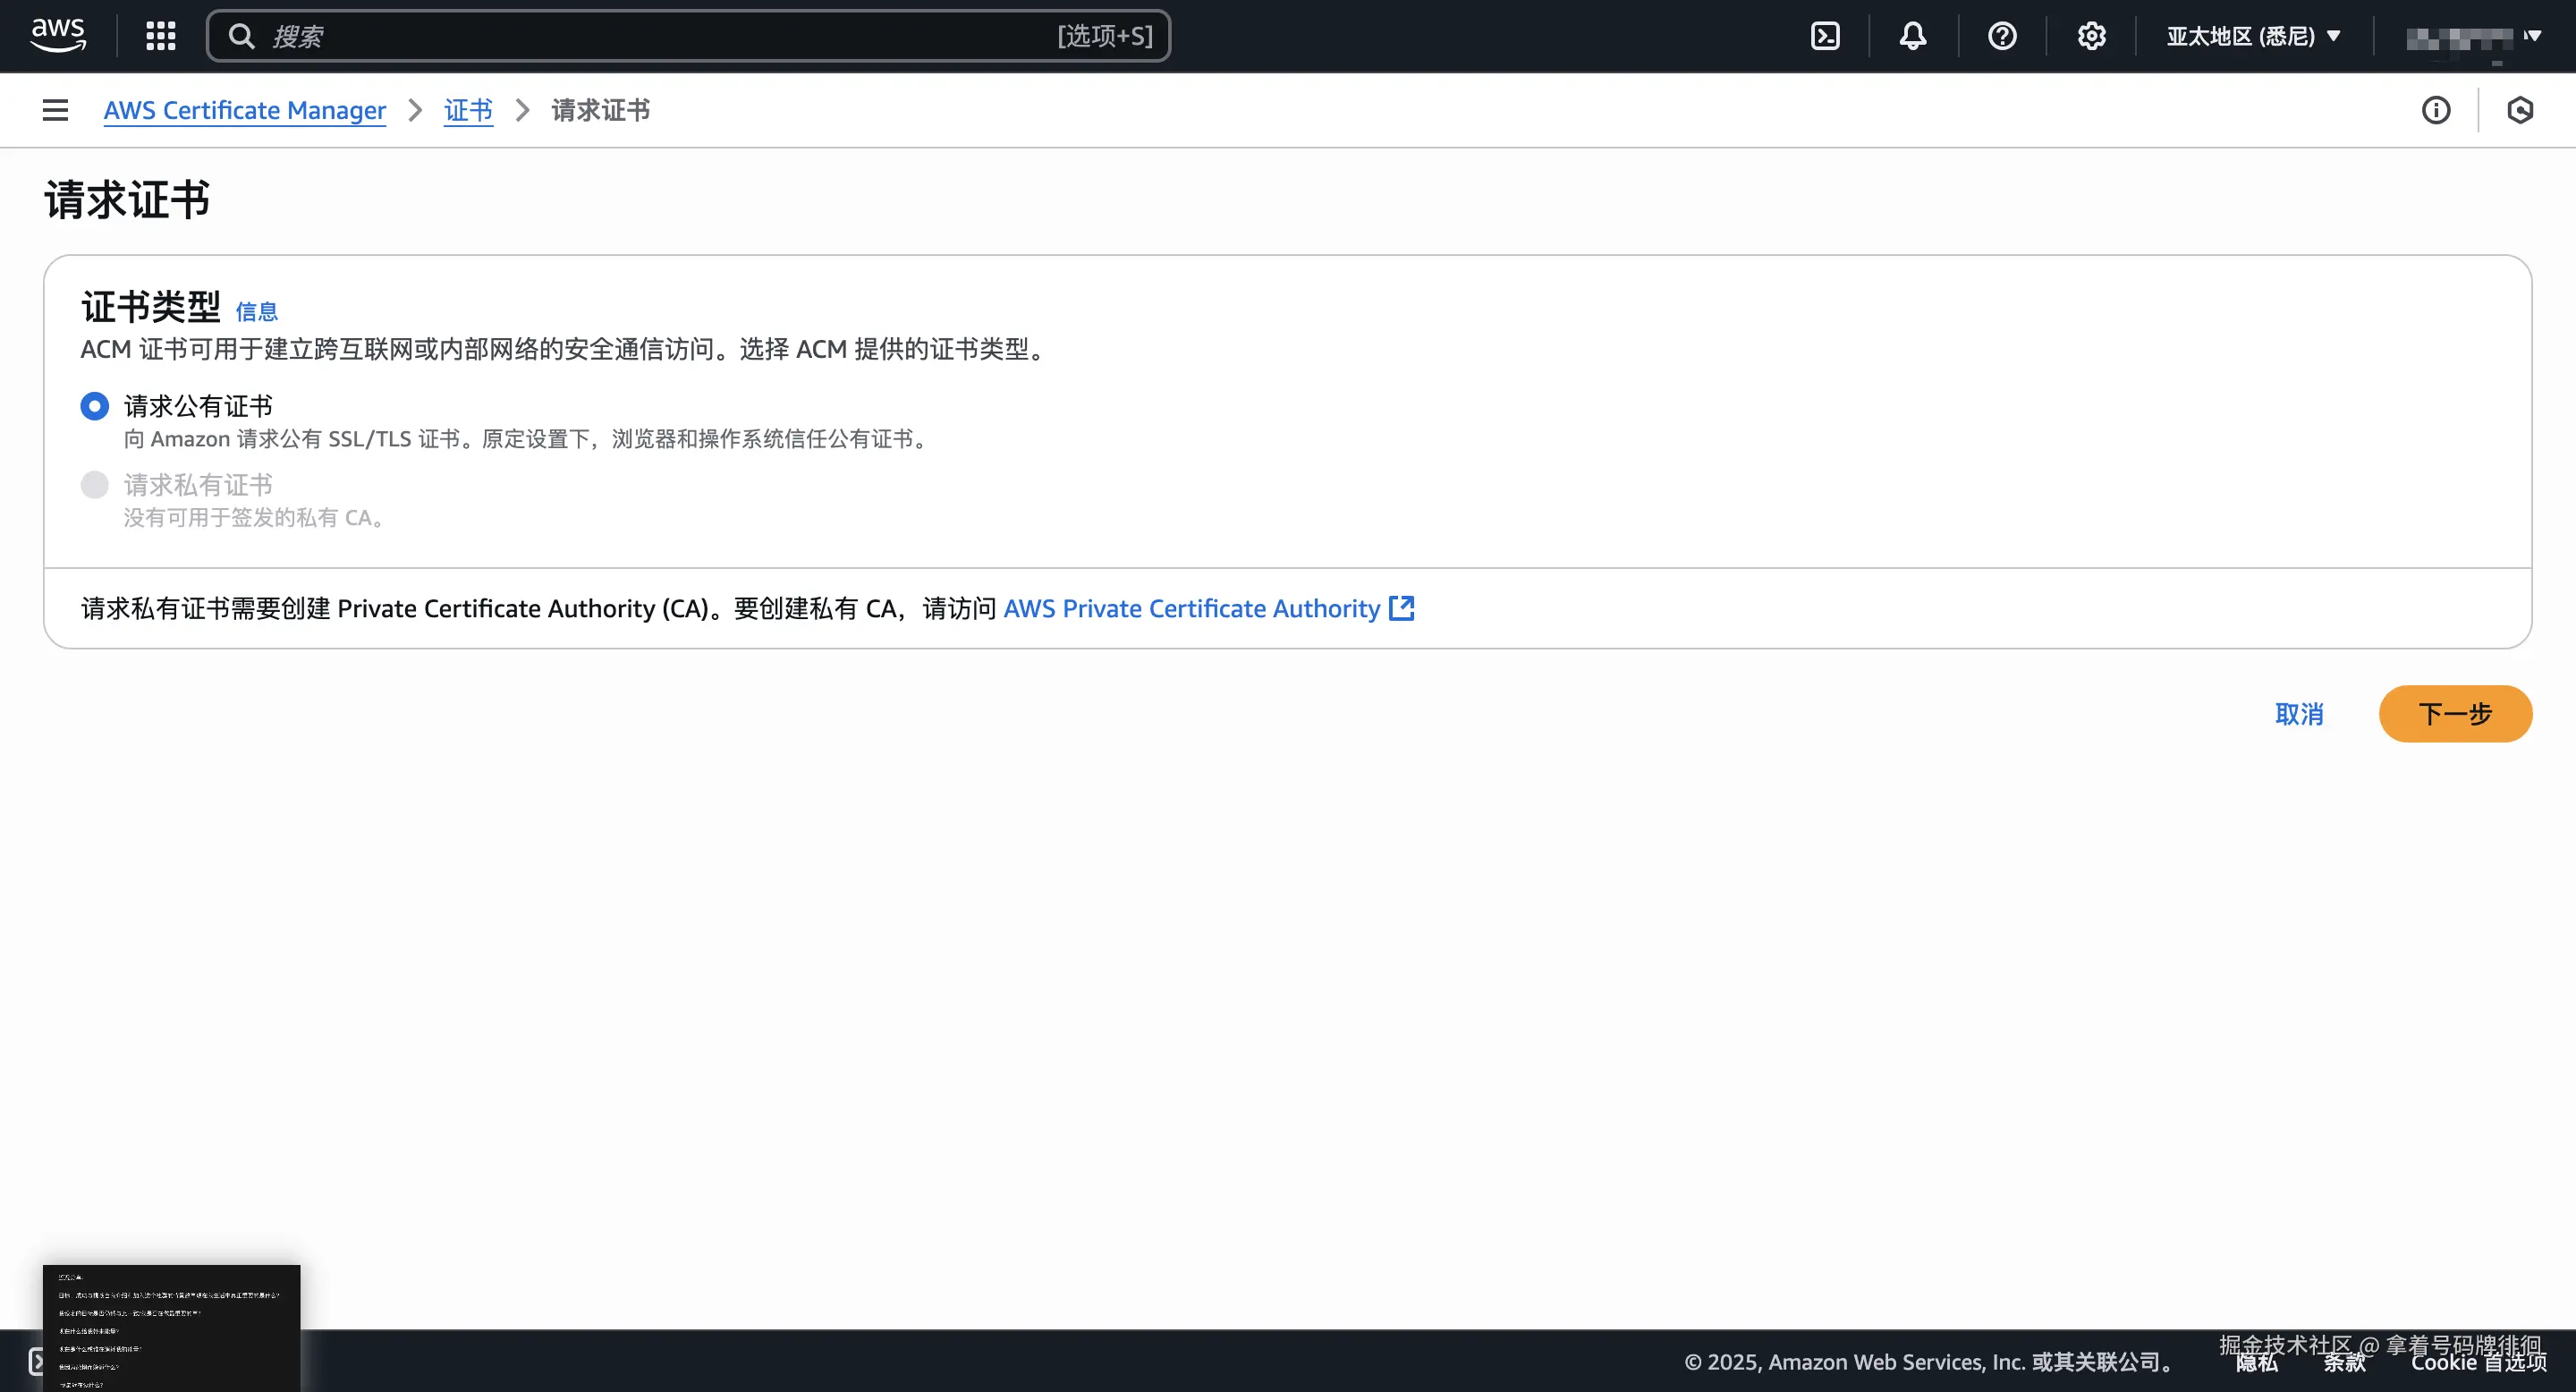Click the AWS logo home icon
Screen dimensions: 2576x1392
58,35
